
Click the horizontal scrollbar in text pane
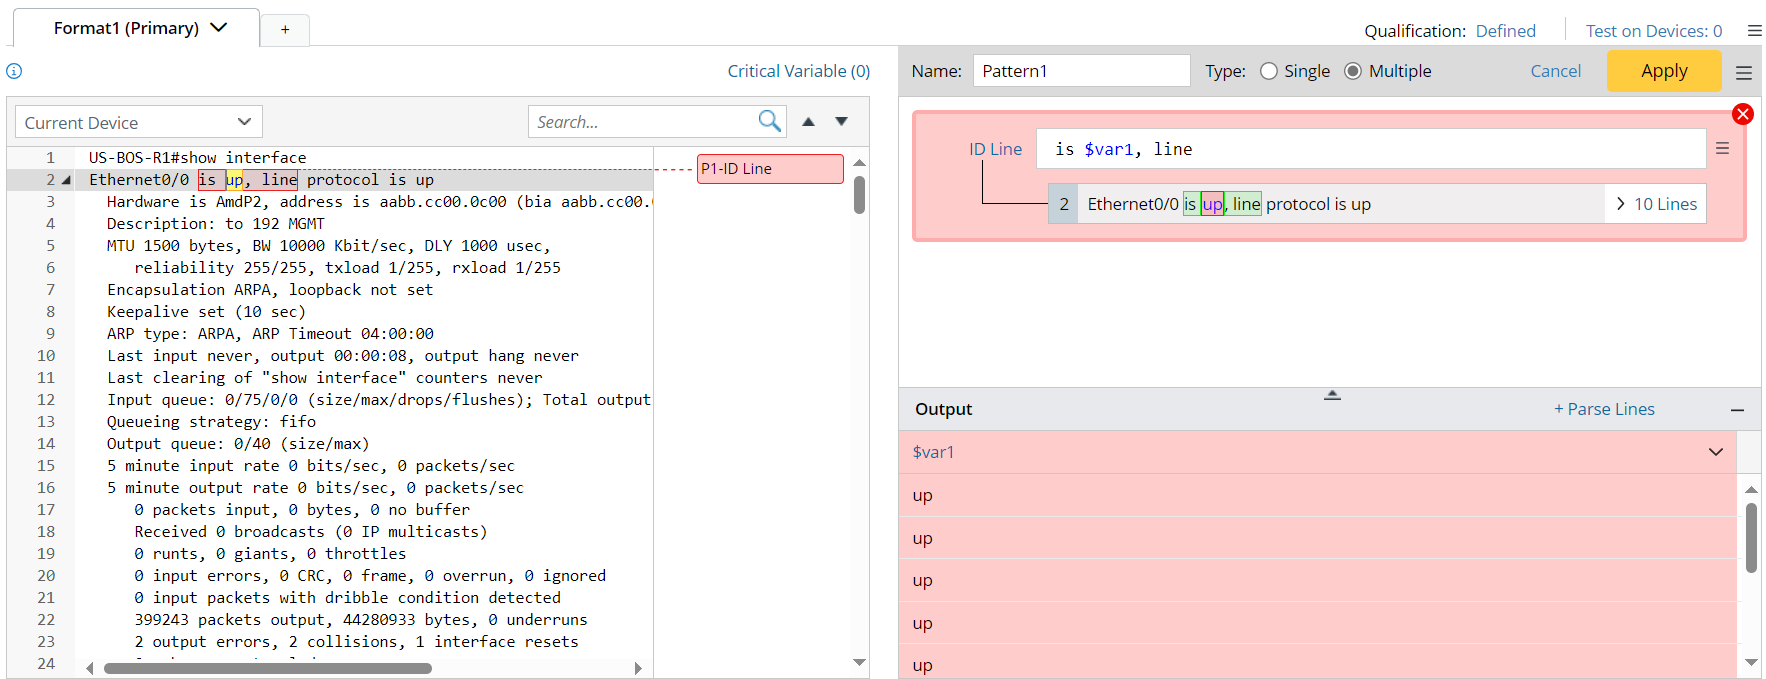[268, 668]
